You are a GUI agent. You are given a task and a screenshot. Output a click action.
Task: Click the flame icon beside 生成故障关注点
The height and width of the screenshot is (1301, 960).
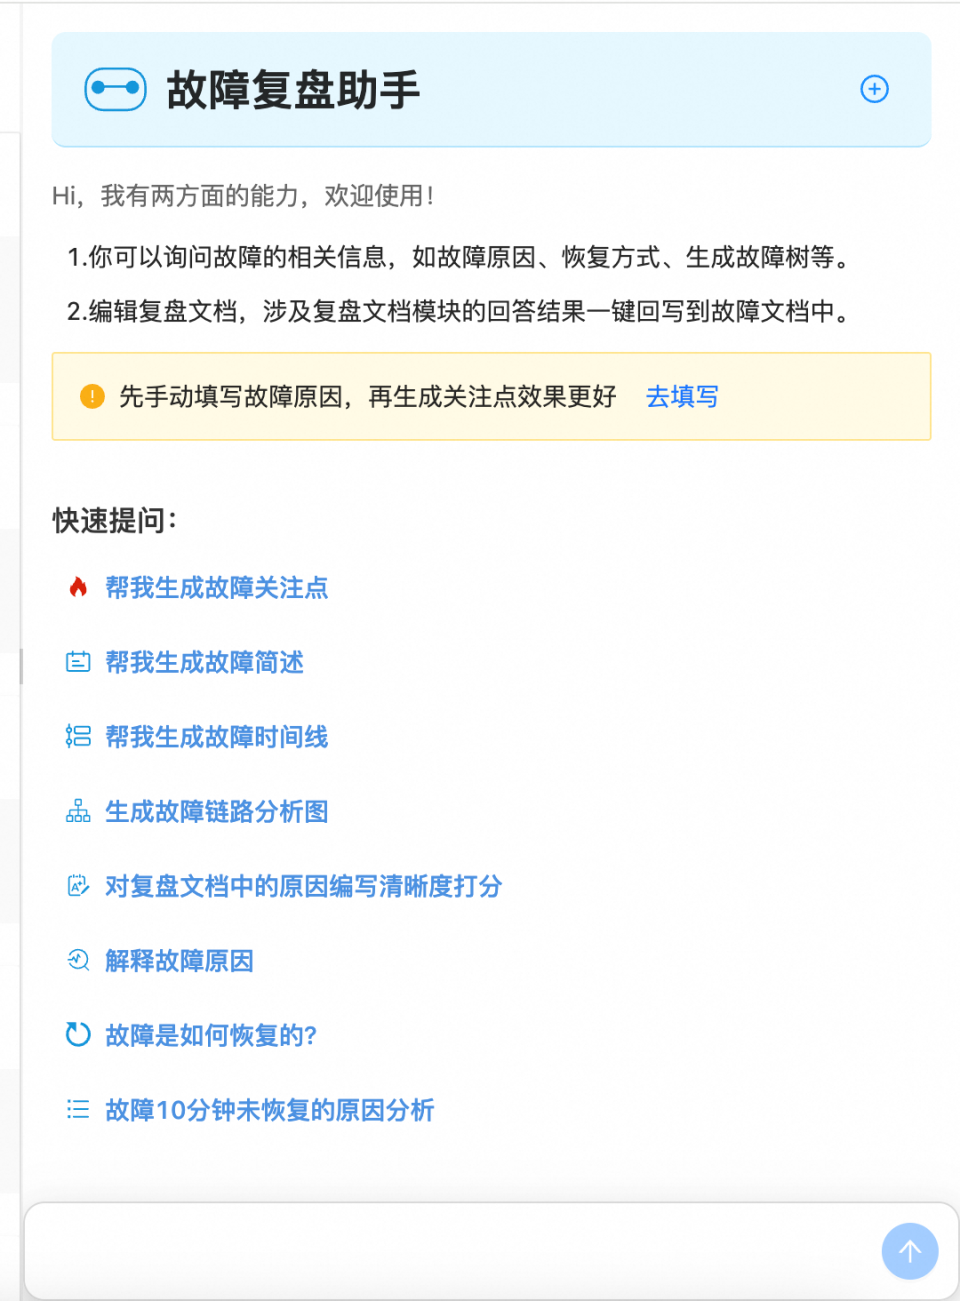(x=78, y=589)
